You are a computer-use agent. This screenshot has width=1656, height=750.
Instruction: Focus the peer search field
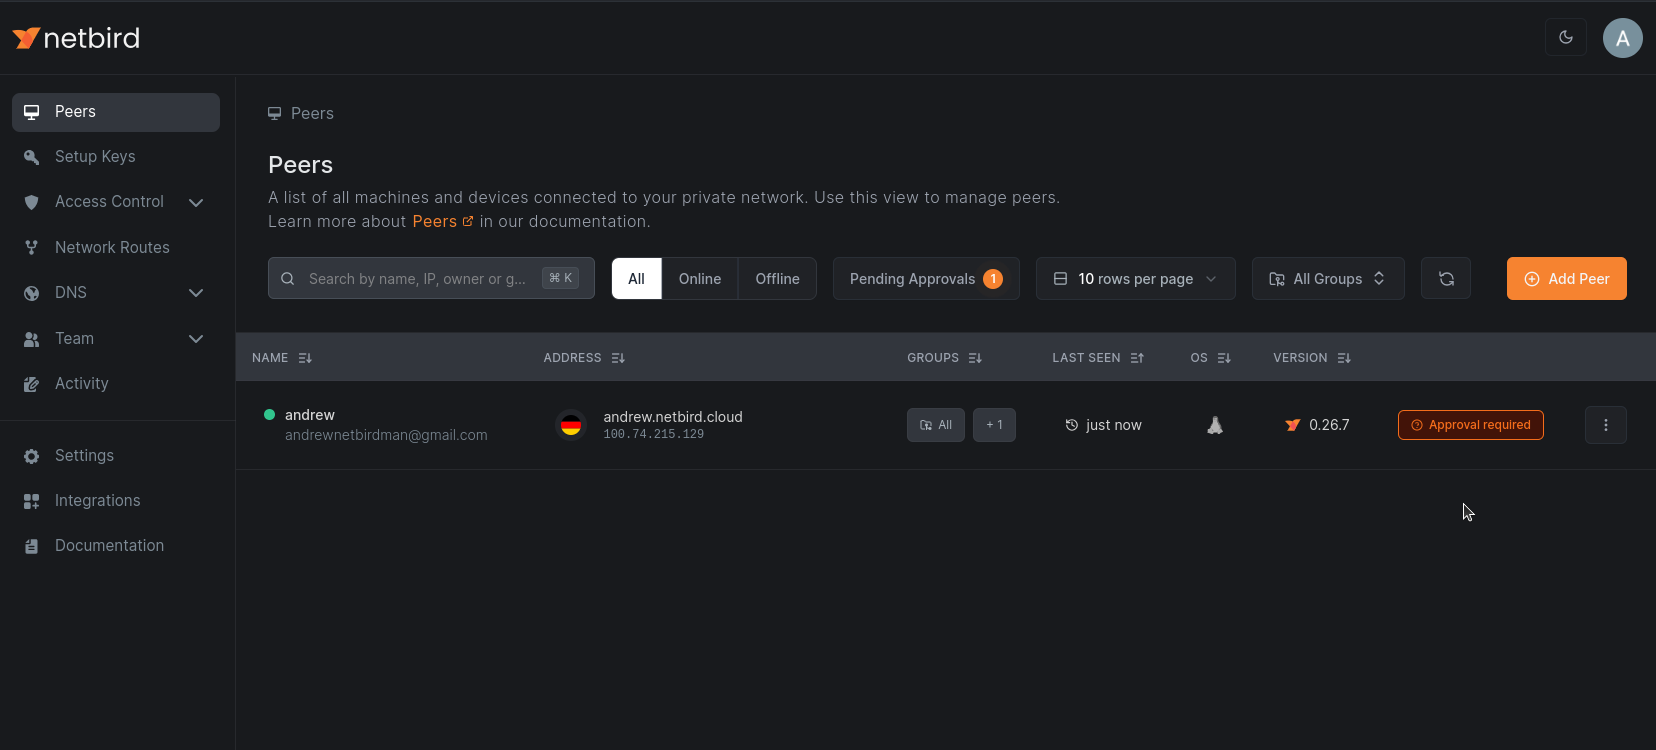(420, 279)
